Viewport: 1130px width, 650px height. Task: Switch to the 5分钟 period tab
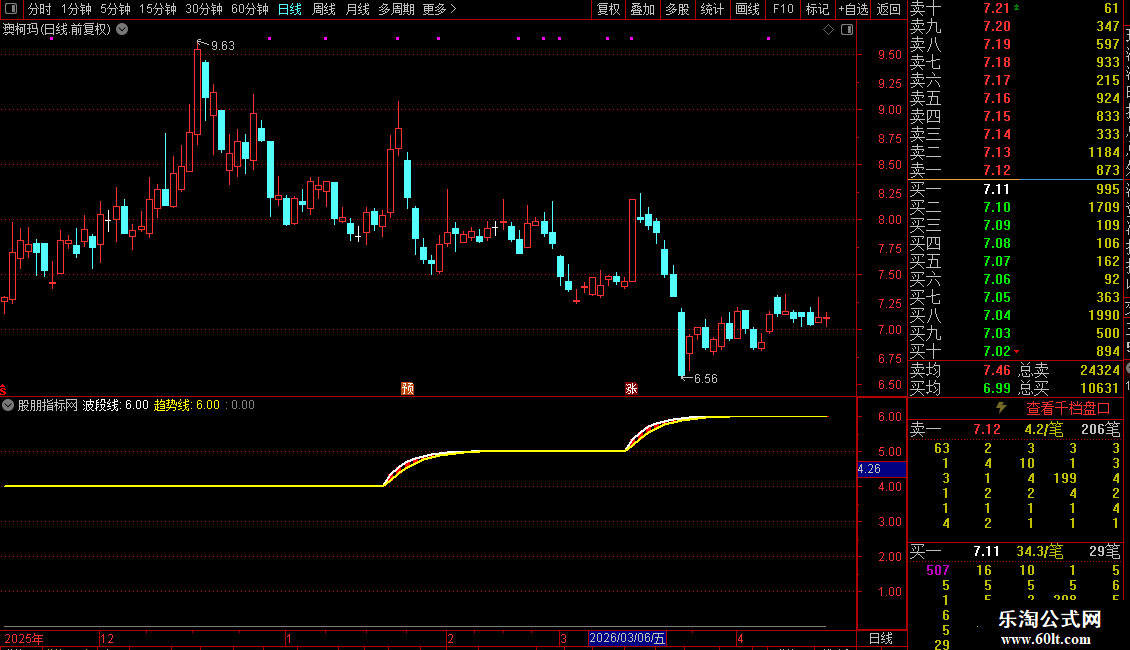point(115,9)
